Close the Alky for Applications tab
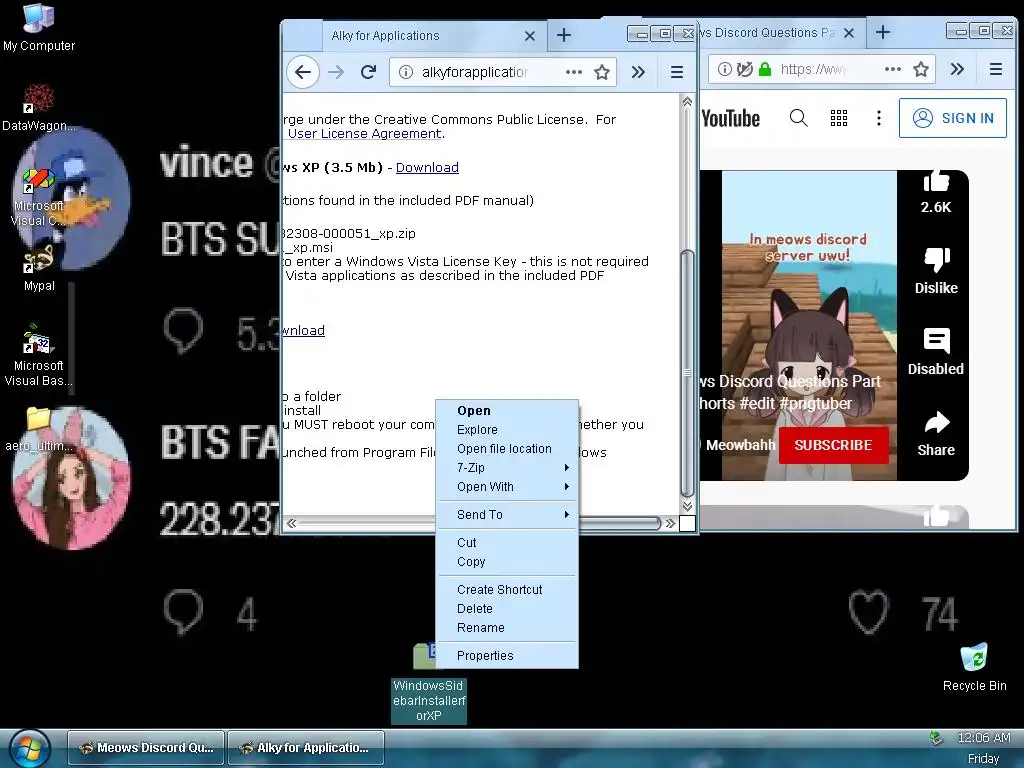The image size is (1024, 768). pyautogui.click(x=530, y=36)
